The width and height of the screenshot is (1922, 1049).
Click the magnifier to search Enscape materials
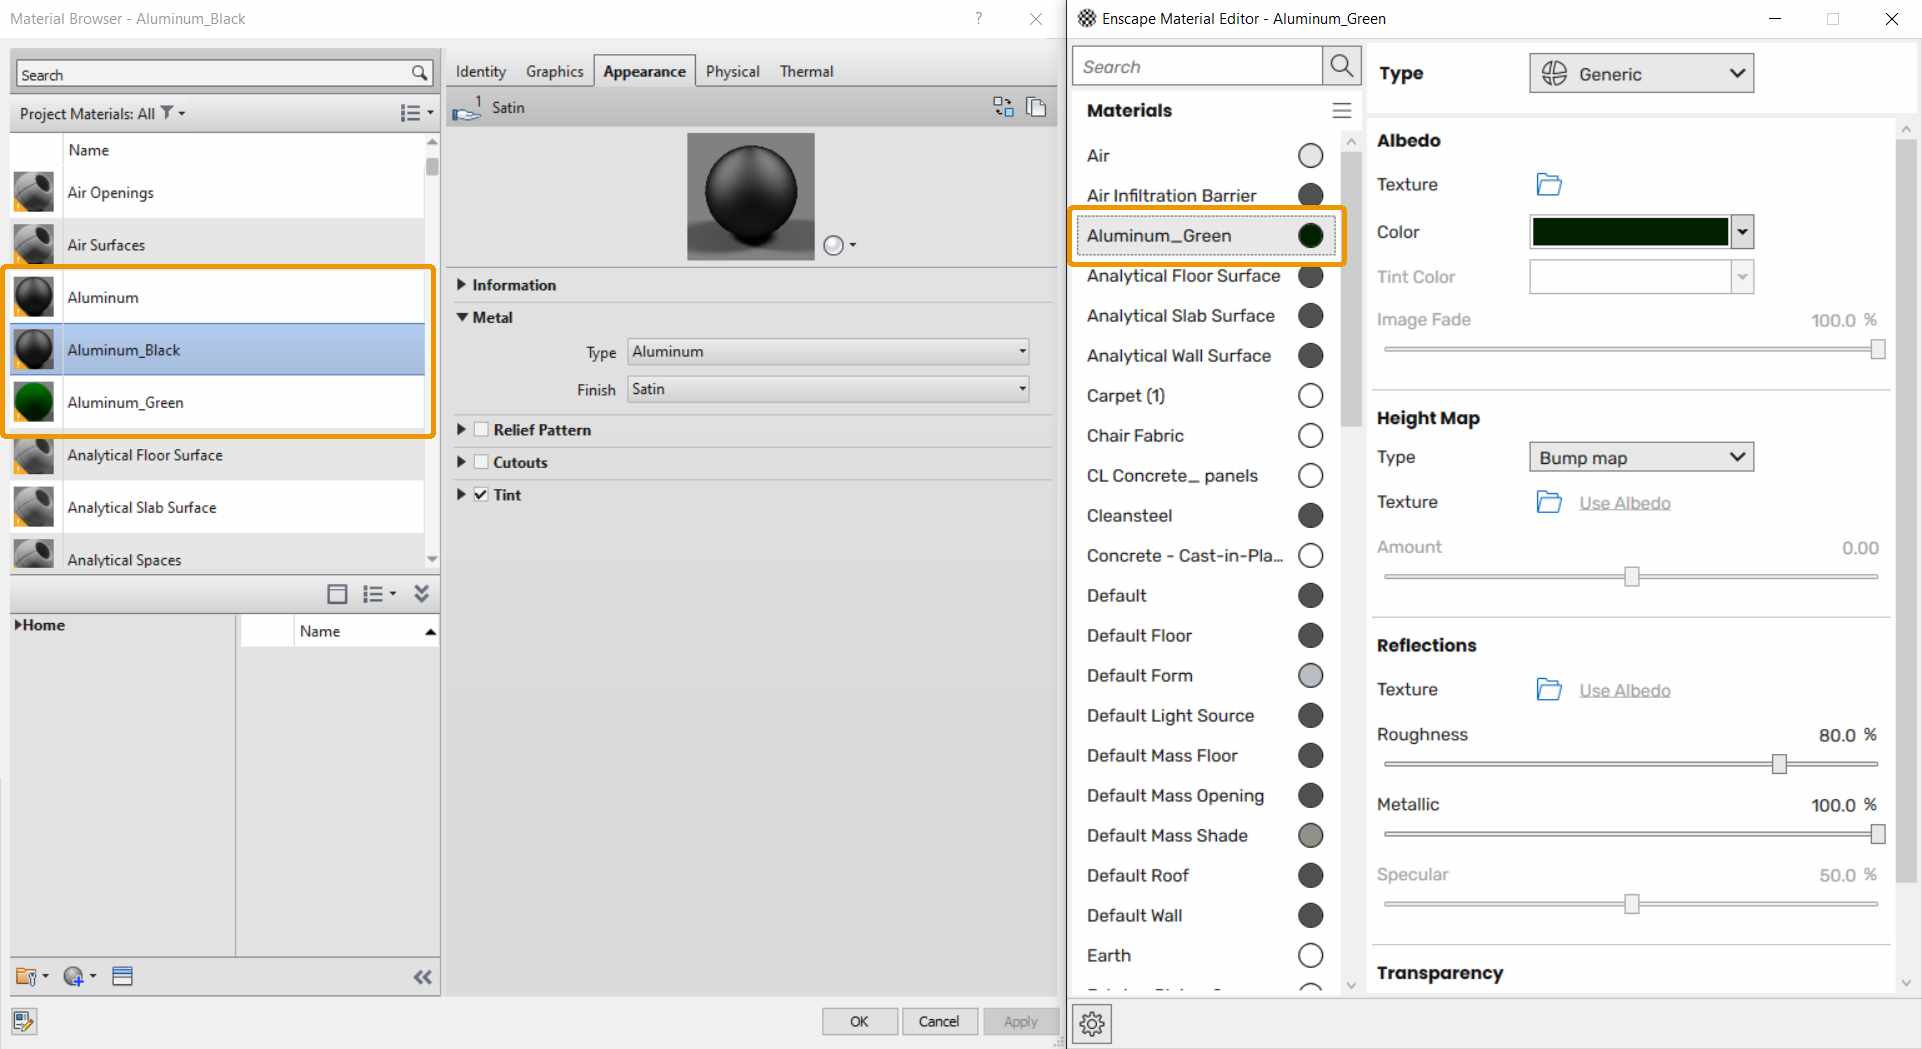1341,65
